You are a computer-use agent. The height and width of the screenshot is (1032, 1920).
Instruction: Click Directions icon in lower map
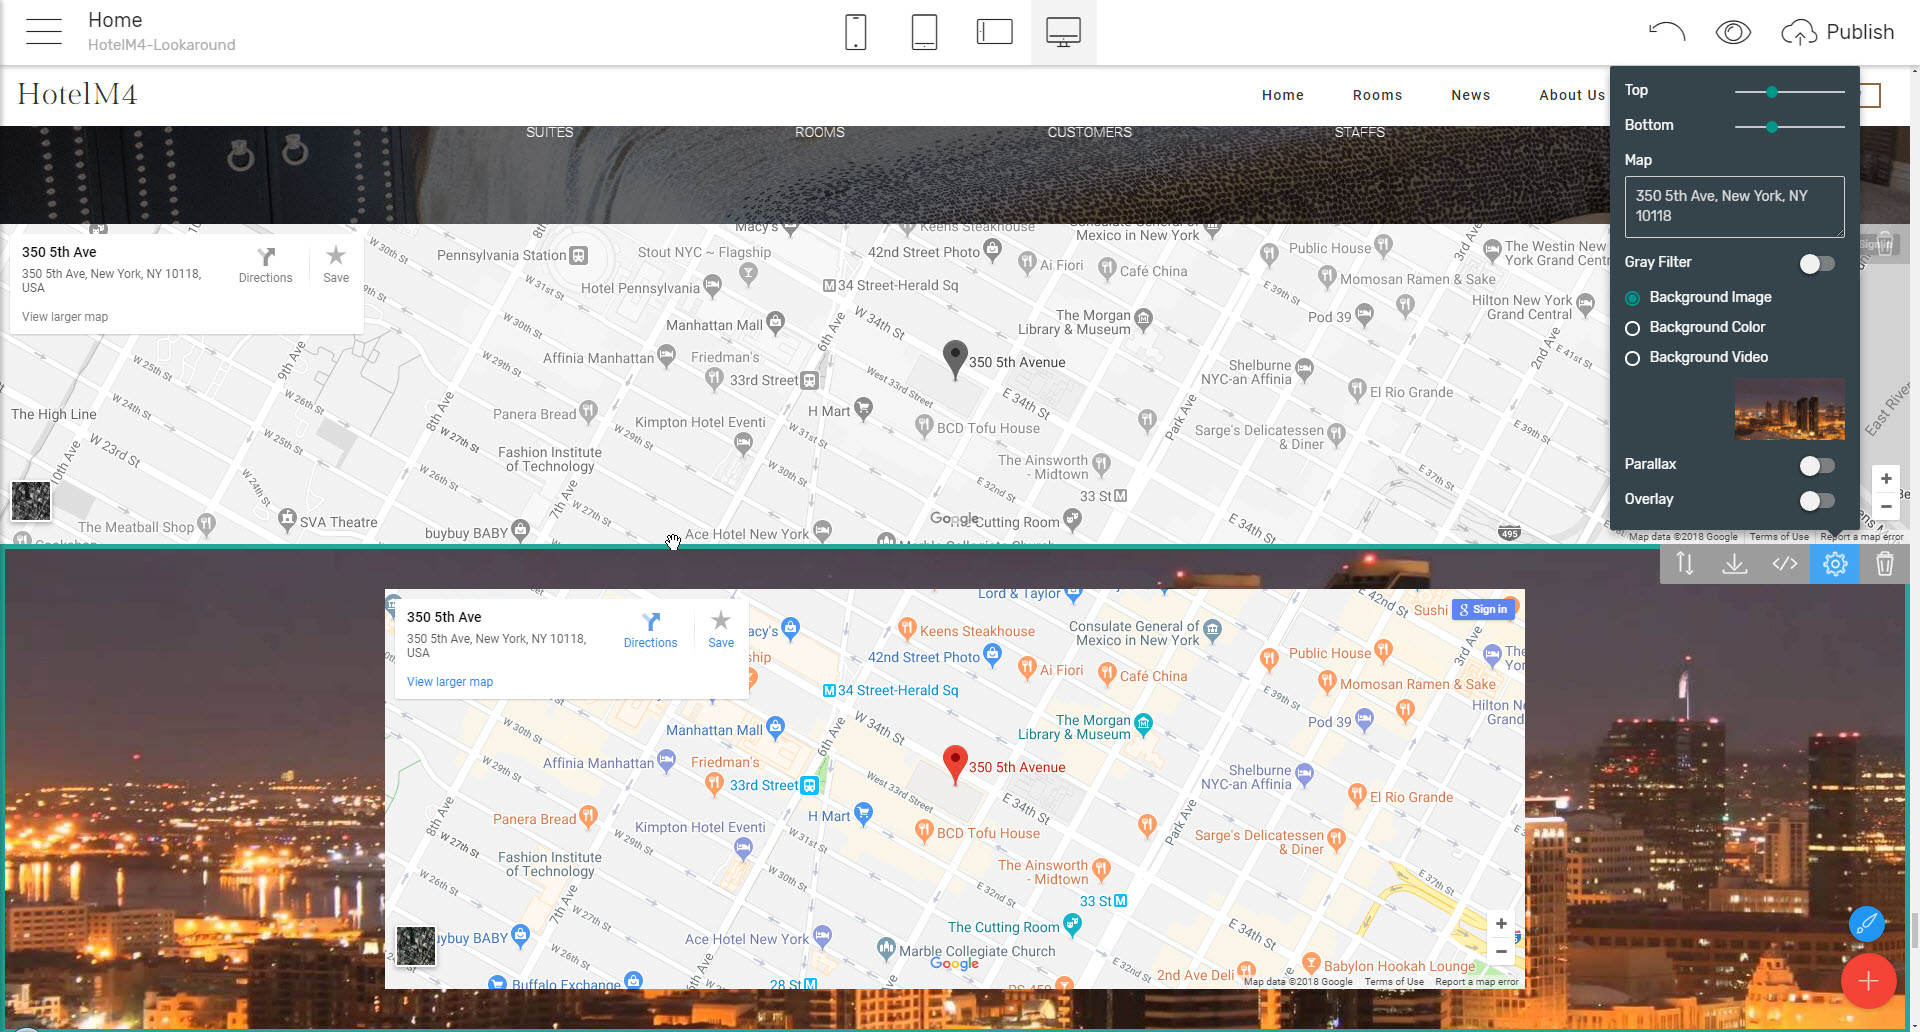[650, 630]
